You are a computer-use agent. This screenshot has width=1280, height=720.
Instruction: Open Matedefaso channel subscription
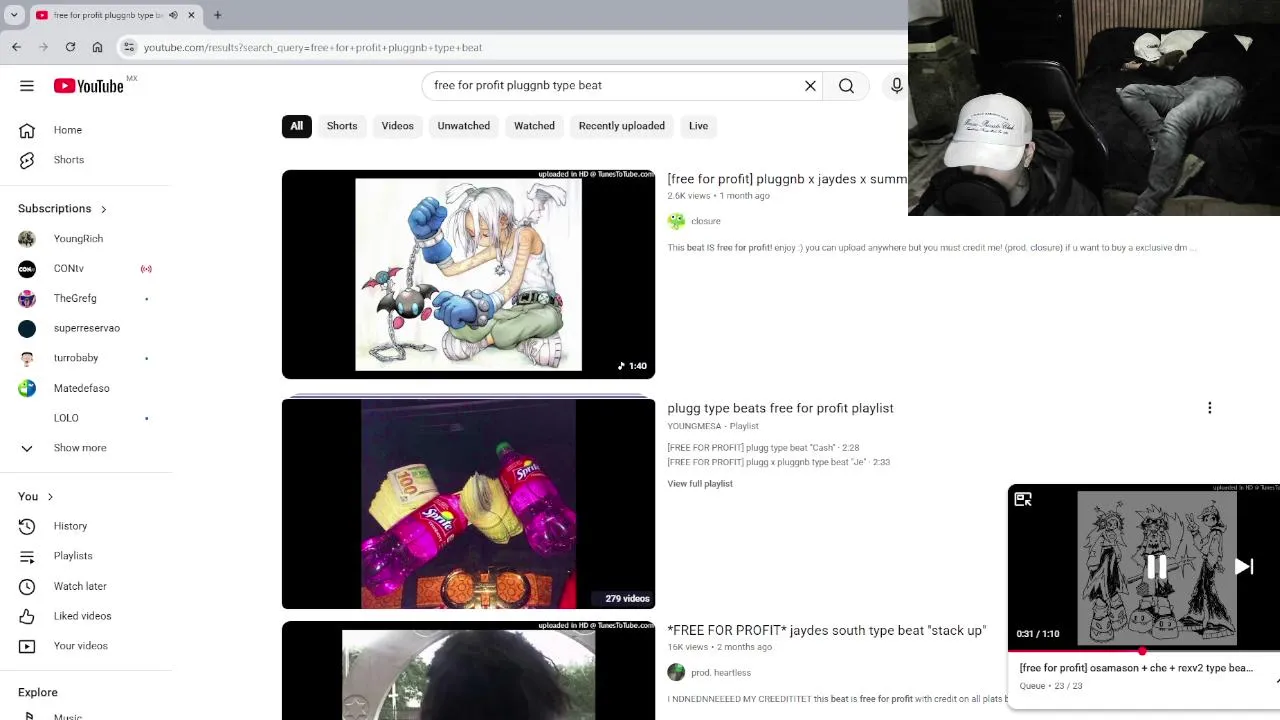[x=82, y=388]
